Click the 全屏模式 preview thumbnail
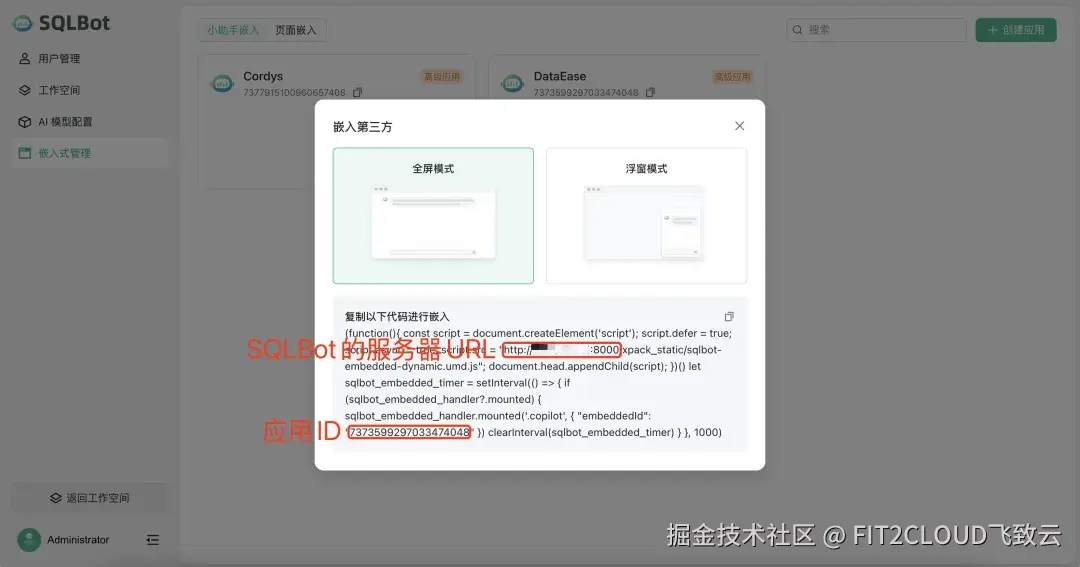Viewport: 1080px width, 567px height. point(433,223)
